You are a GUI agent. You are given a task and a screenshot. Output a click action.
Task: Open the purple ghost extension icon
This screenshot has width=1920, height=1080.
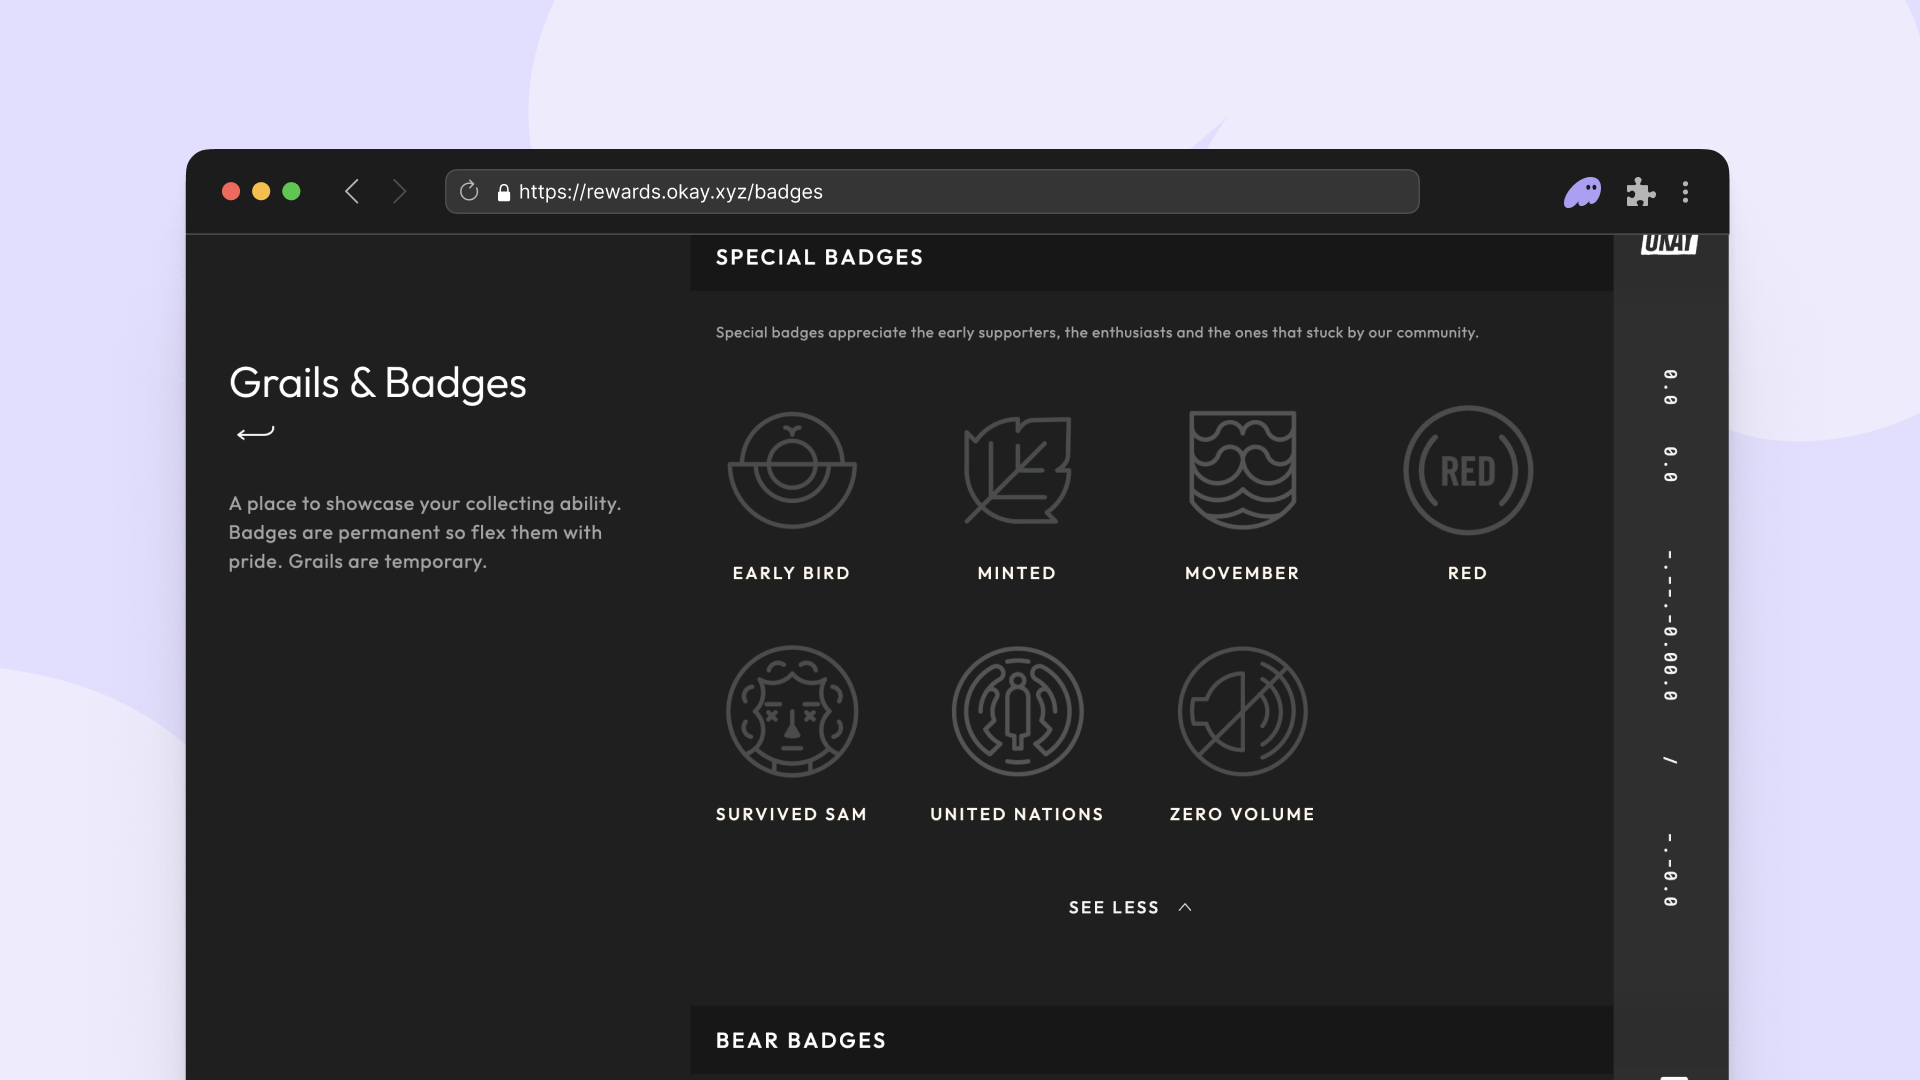coord(1582,192)
